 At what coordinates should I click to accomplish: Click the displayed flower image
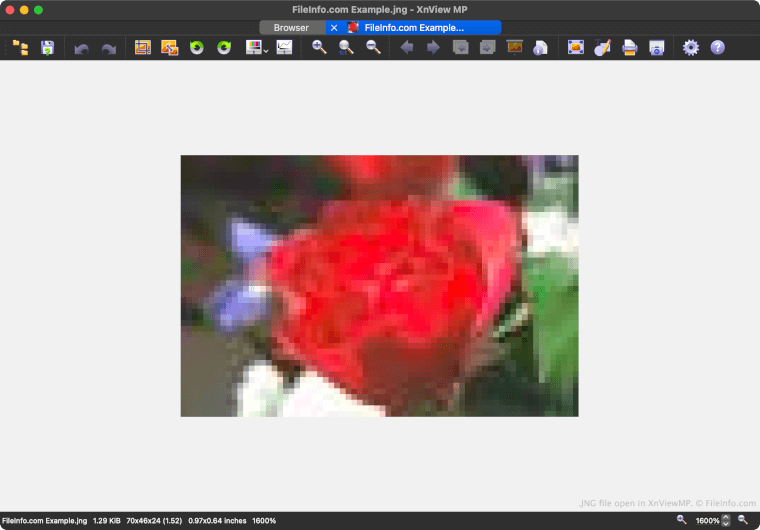[380, 286]
